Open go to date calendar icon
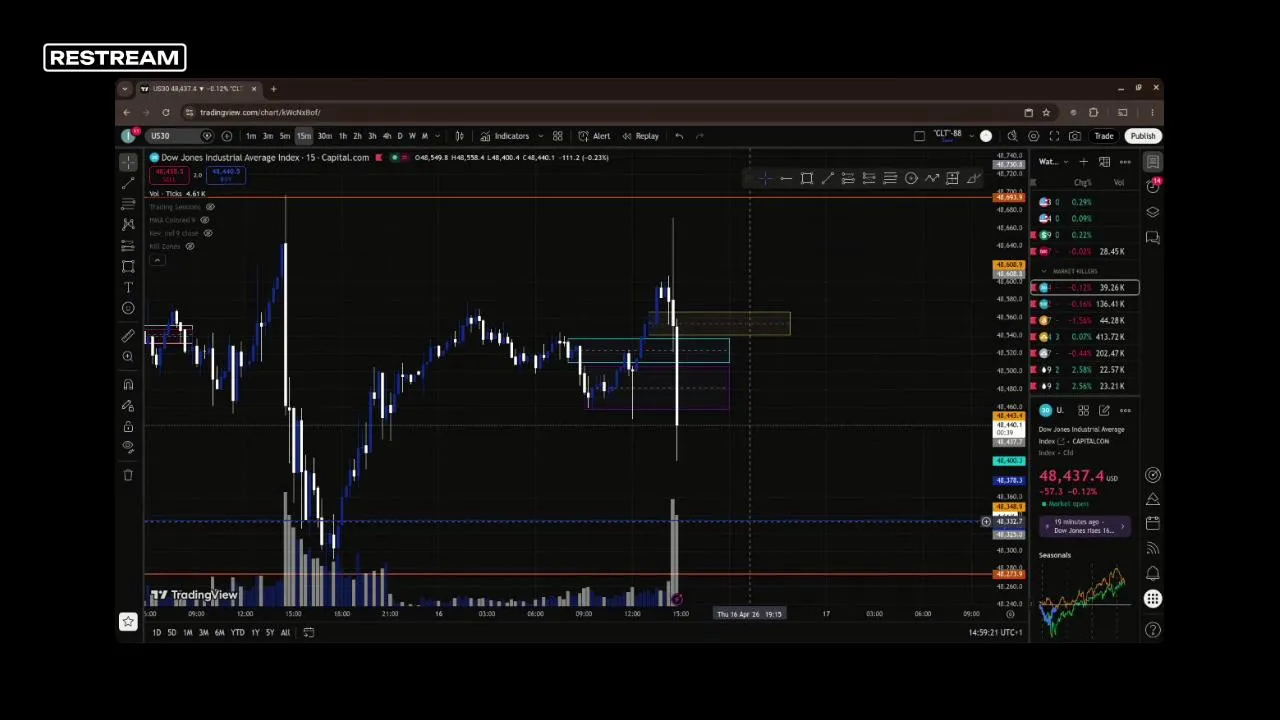 point(309,632)
